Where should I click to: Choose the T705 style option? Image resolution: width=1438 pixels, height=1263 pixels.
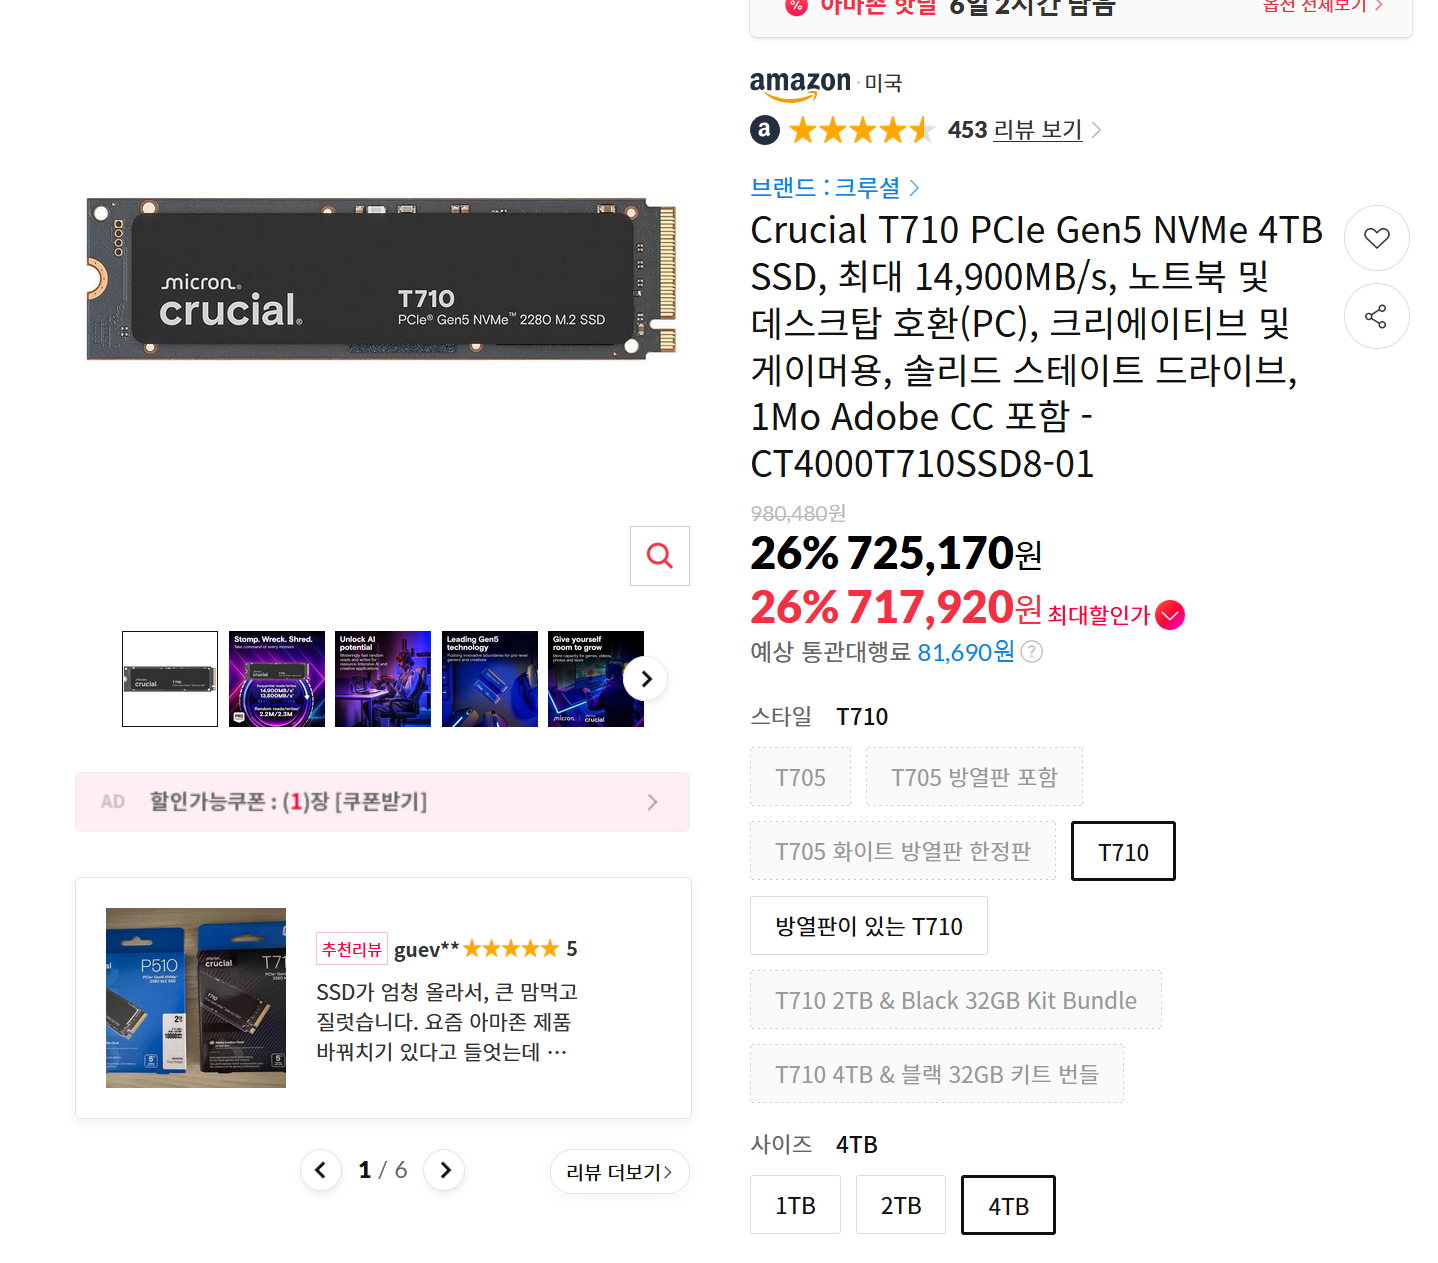[800, 777]
